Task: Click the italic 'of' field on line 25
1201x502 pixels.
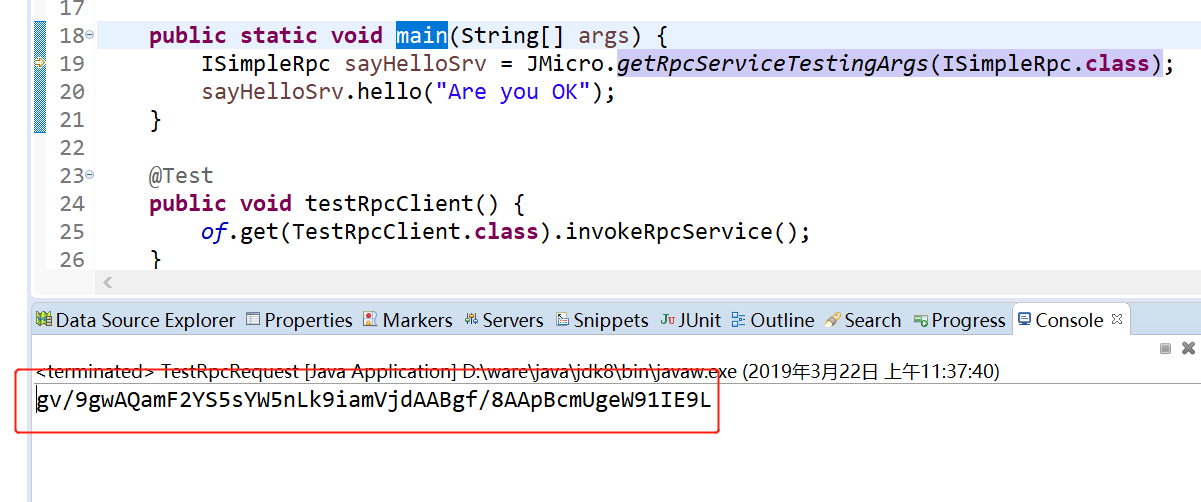Action: (214, 232)
